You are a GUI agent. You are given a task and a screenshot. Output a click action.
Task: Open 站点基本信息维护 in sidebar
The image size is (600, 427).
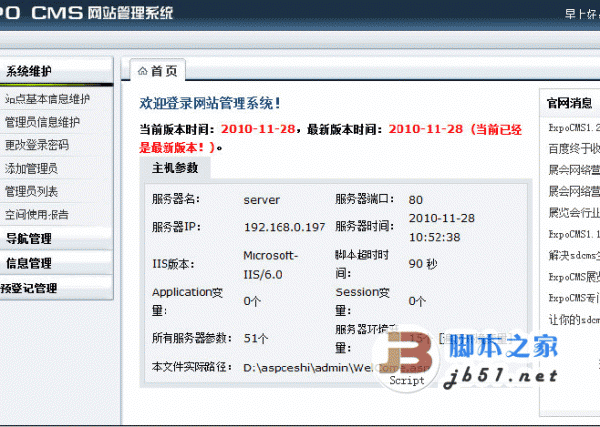pos(47,99)
